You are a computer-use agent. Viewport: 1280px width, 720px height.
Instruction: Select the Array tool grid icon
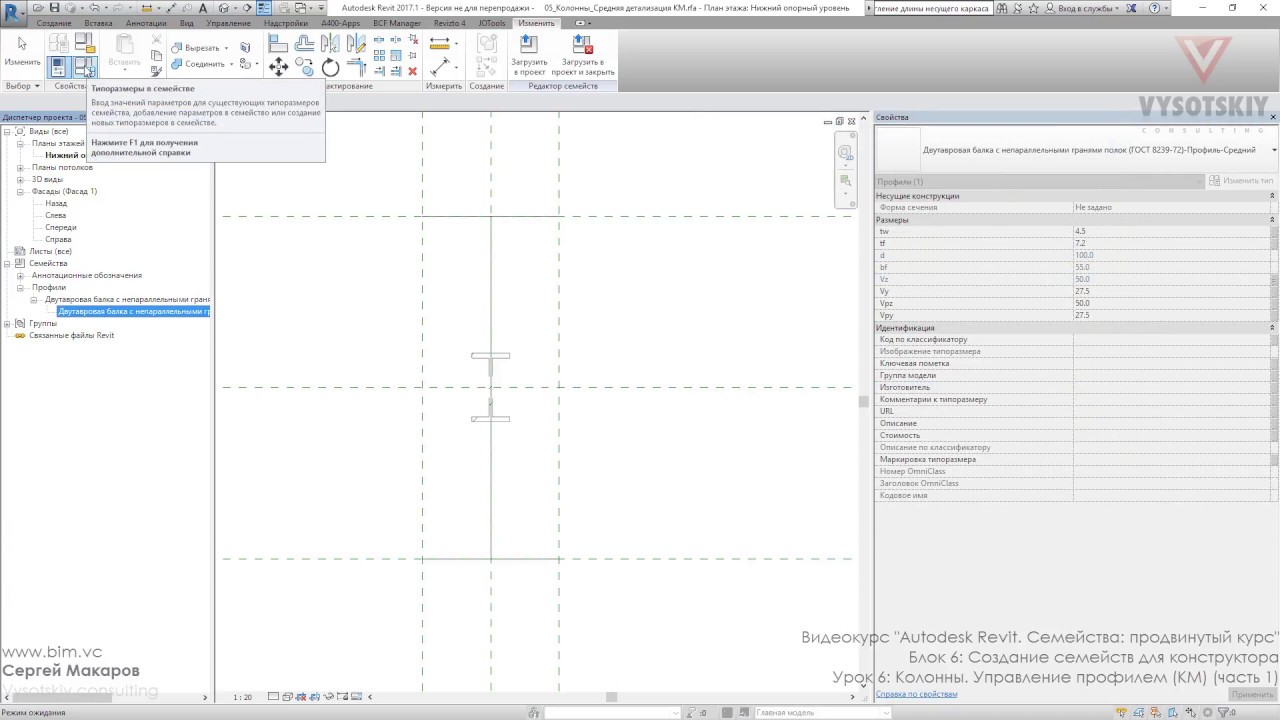coord(380,56)
